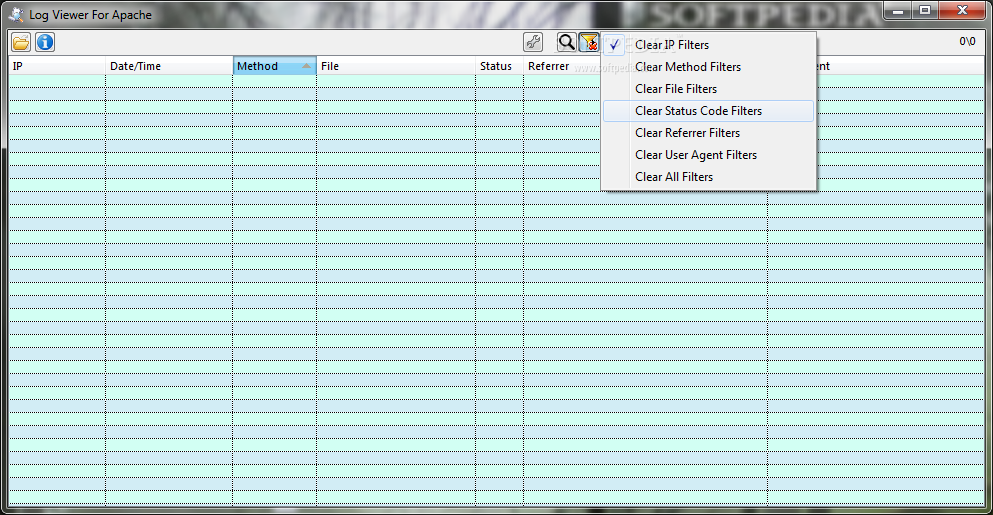Select Clear All Filters
This screenshot has height=515, width=993.
point(708,177)
